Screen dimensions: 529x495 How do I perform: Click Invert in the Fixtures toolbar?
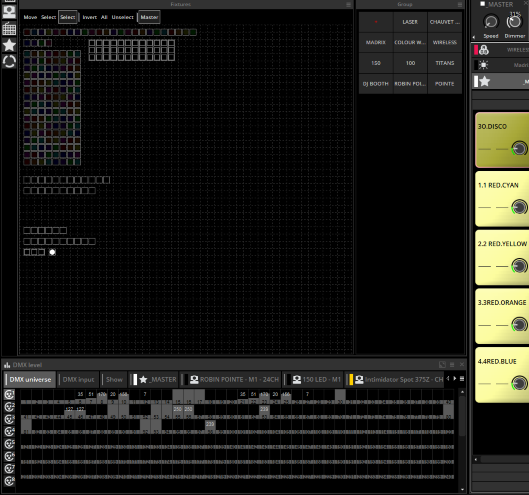(x=89, y=17)
